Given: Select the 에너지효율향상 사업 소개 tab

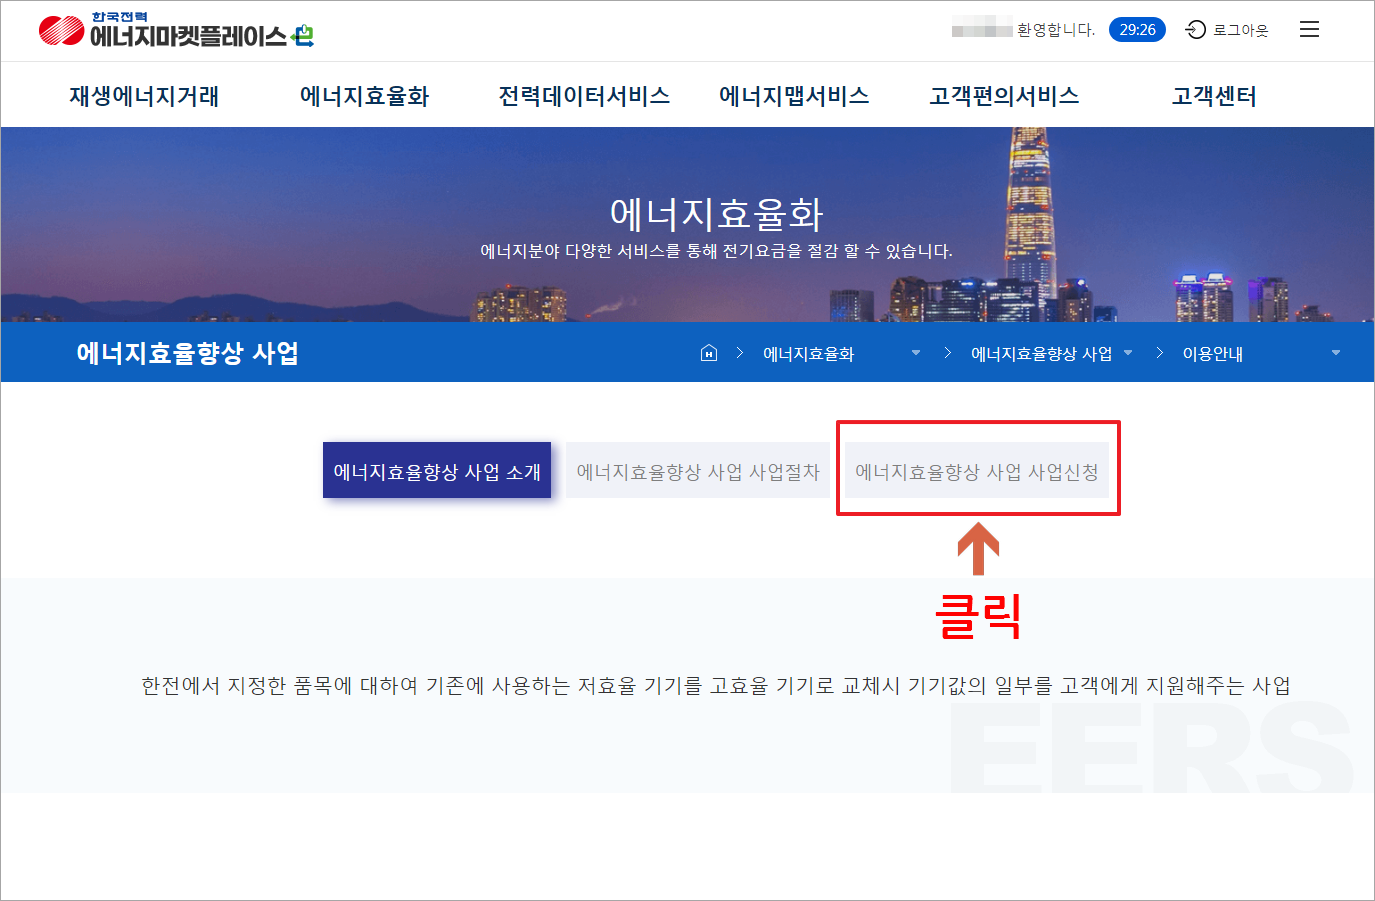Looking at the screenshot, I should click(x=437, y=470).
